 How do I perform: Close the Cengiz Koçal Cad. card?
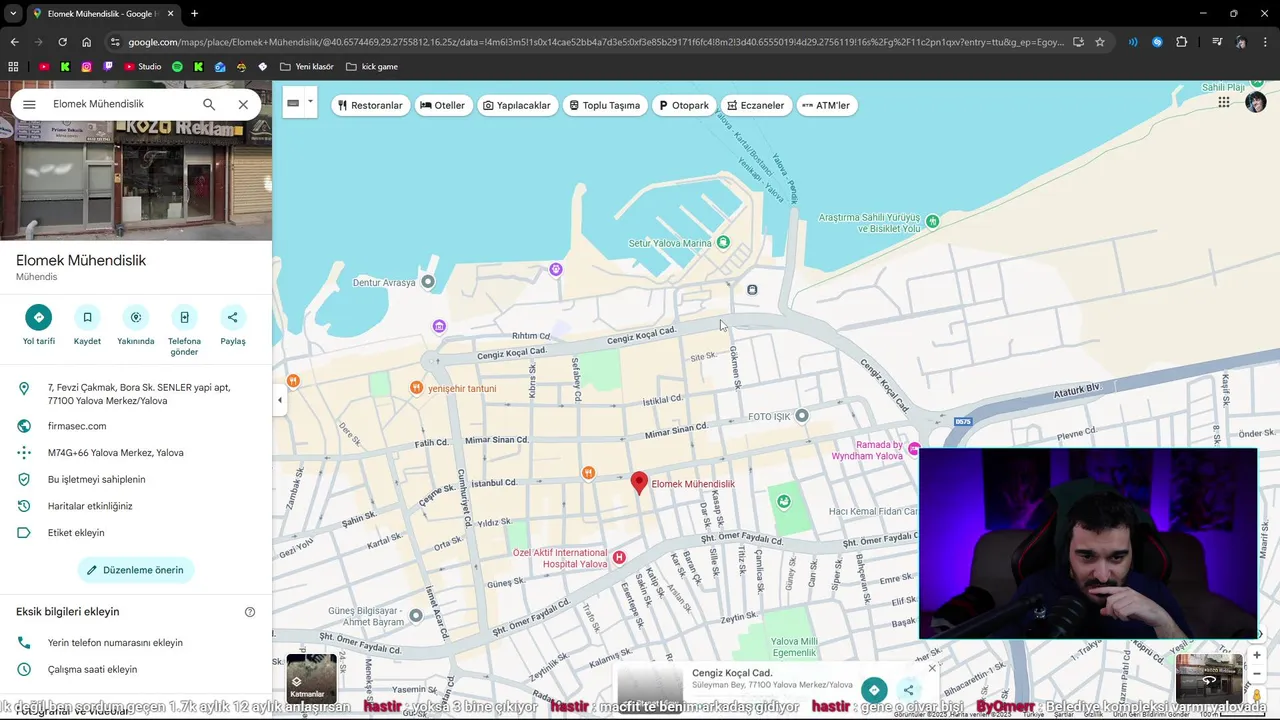pyautogui.click(x=932, y=668)
